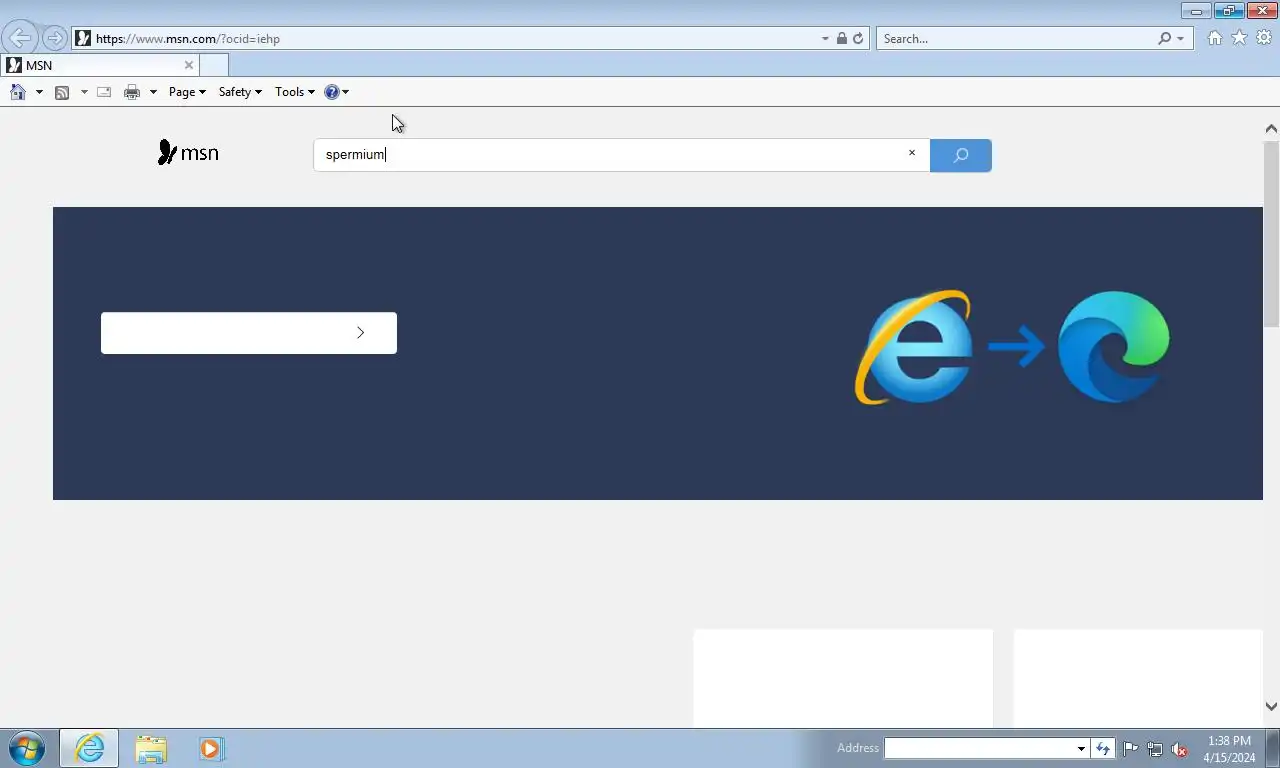Click the Read Mail envelope icon
The height and width of the screenshot is (768, 1280).
(104, 92)
